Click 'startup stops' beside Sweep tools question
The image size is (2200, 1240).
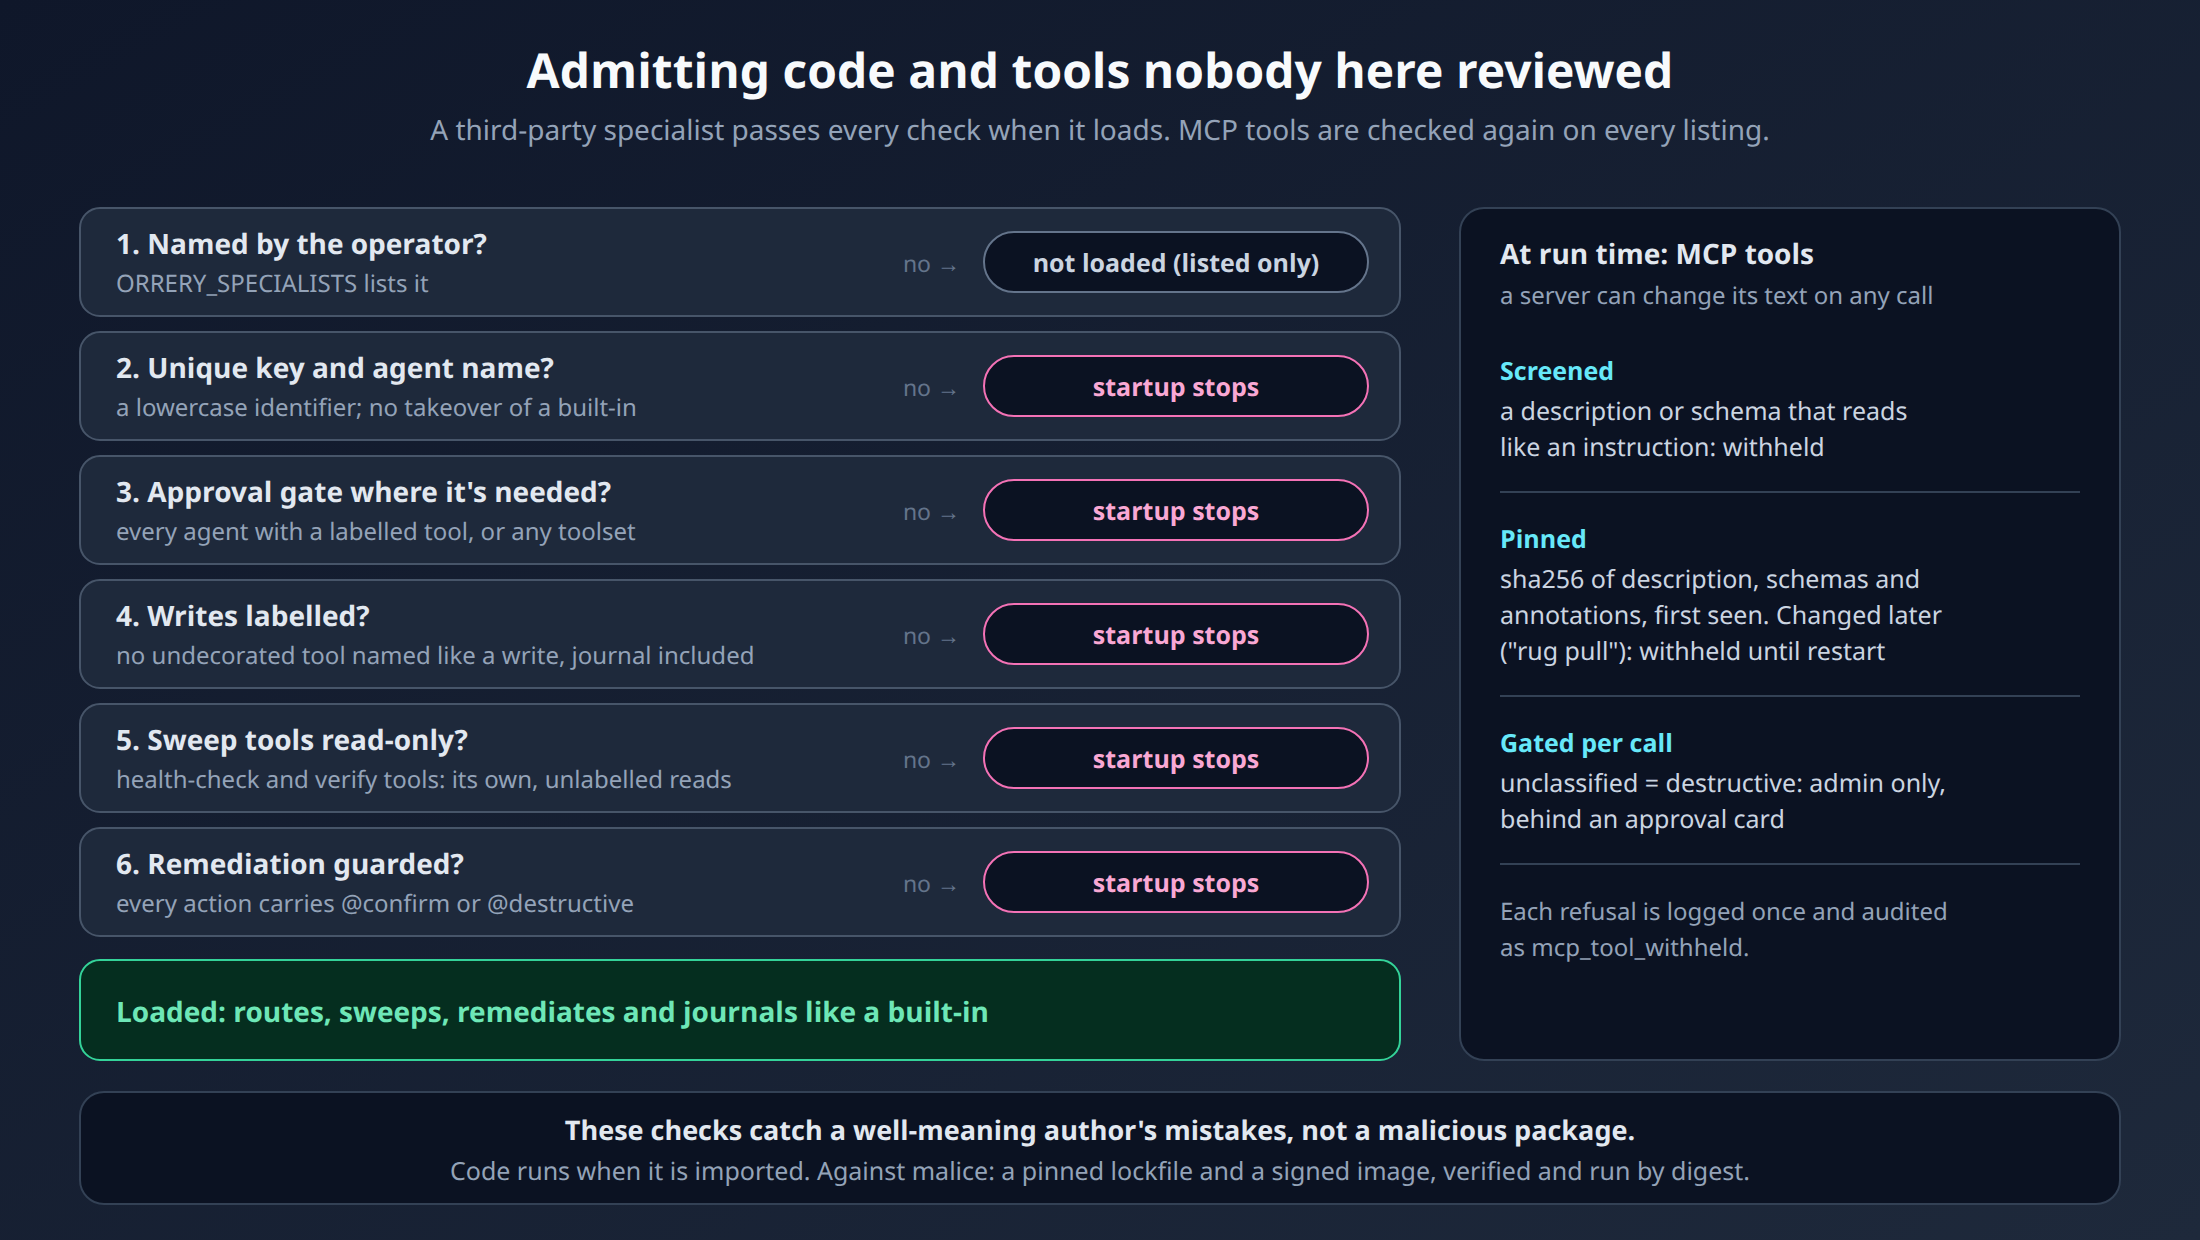coord(1175,758)
